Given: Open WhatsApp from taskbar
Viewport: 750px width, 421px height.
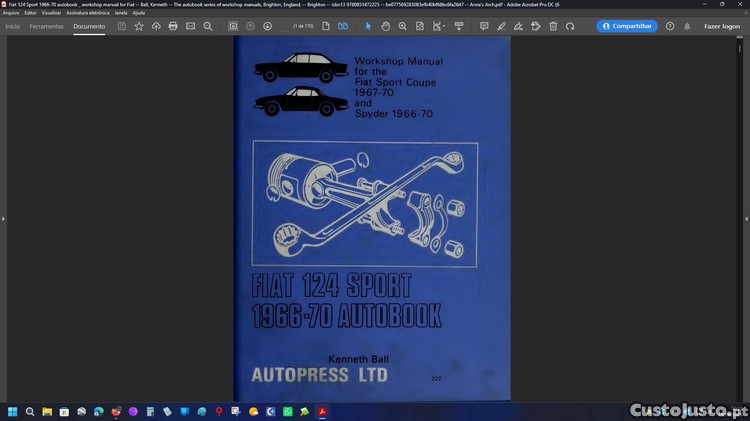Looking at the screenshot, I should coord(287,411).
